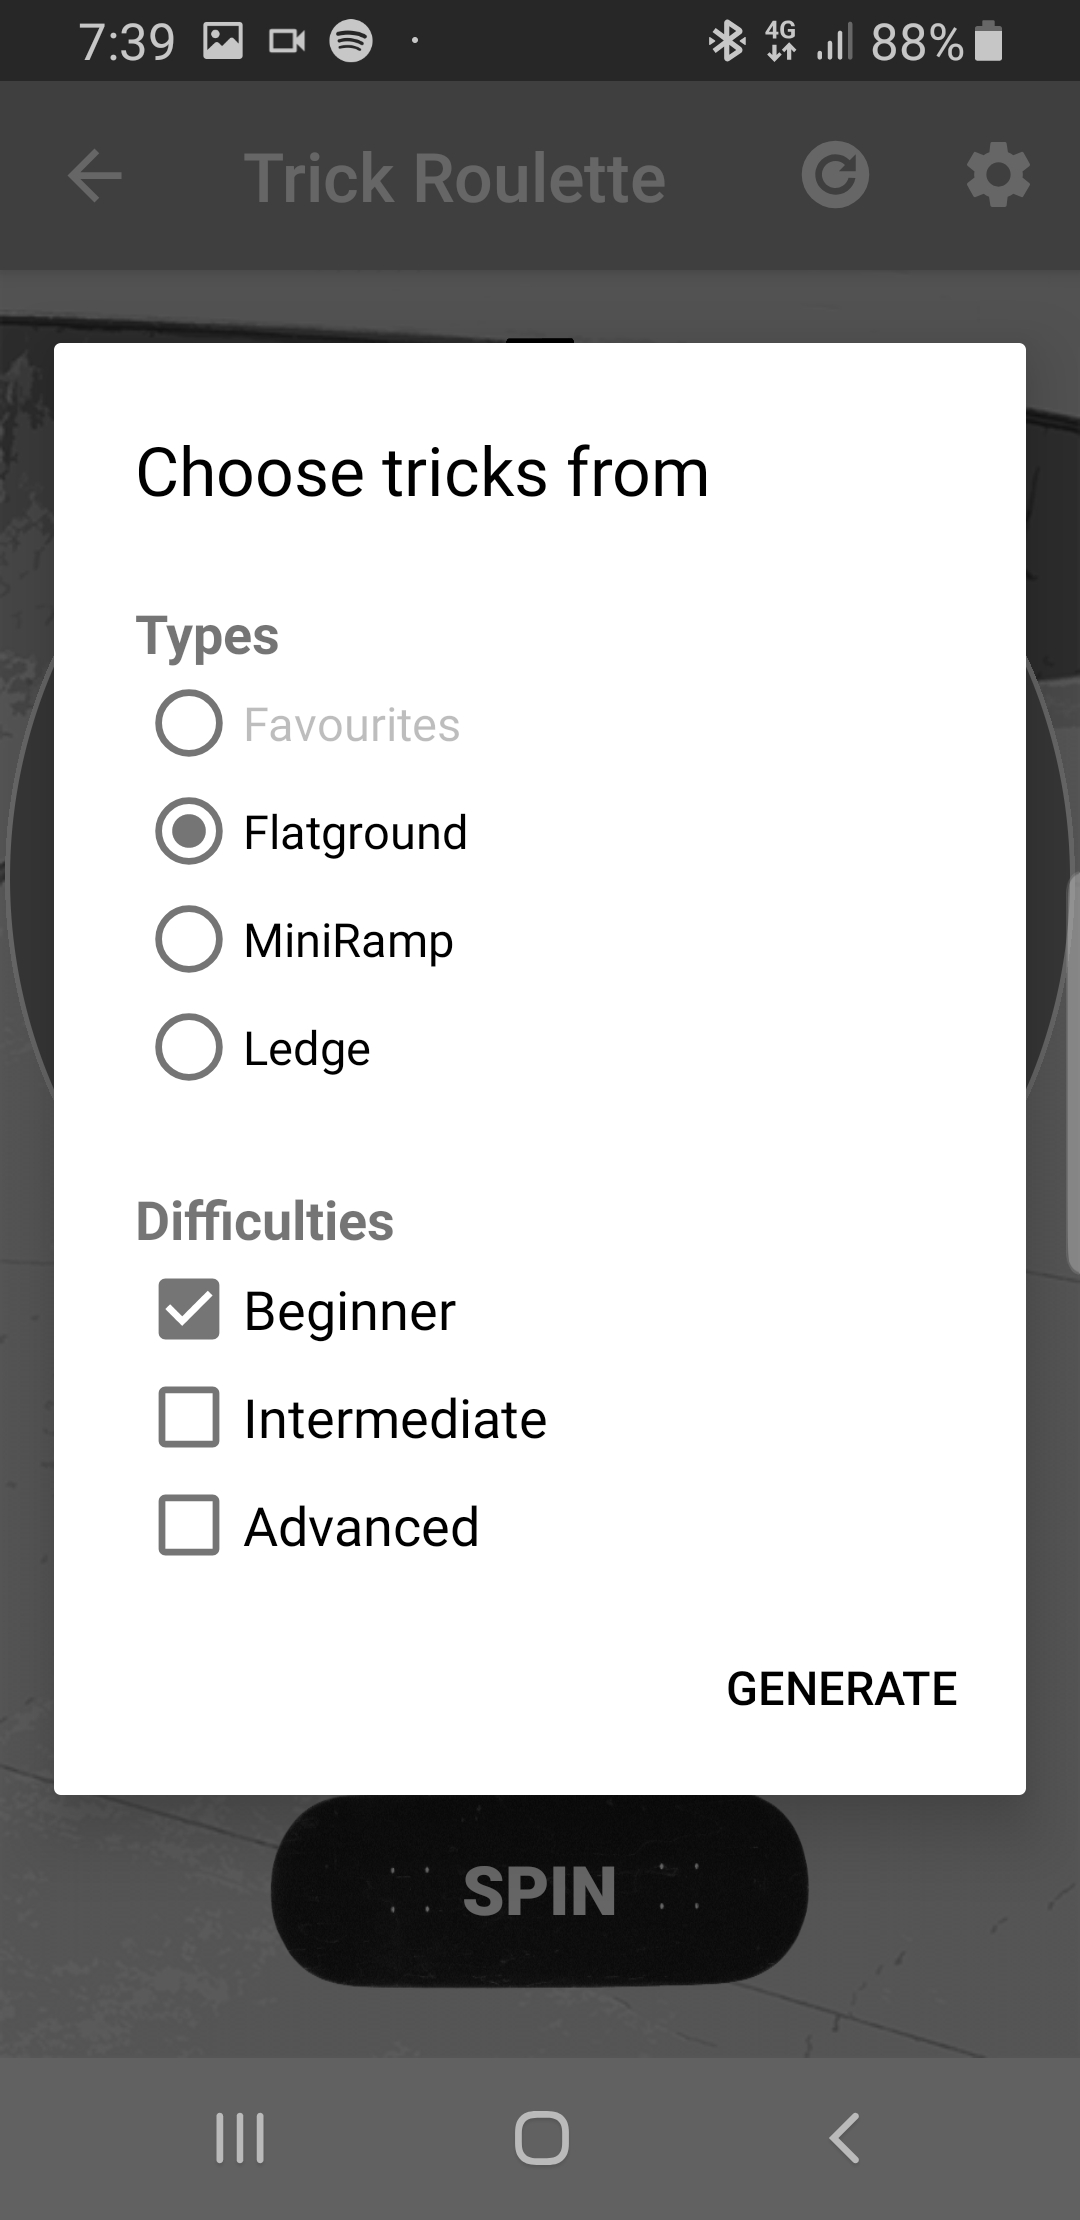Open settings with the gear icon

998,177
